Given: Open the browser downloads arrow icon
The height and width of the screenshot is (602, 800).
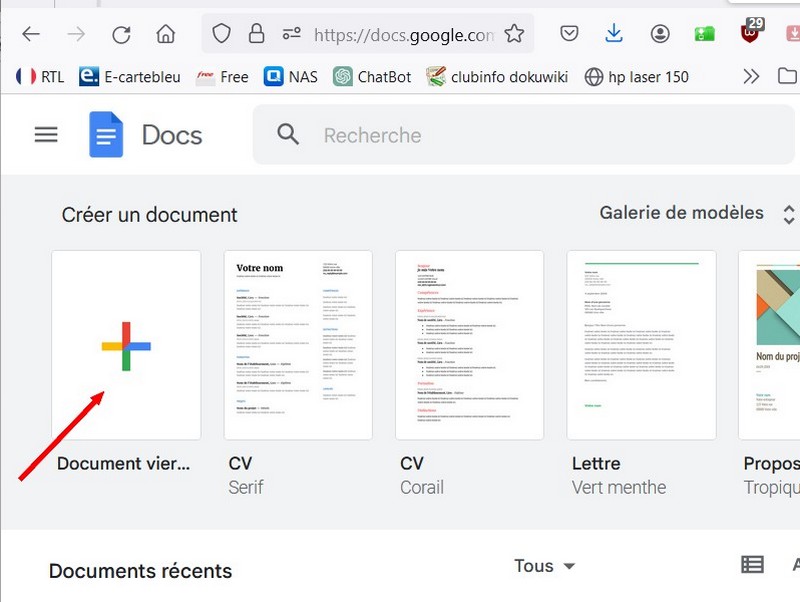Looking at the screenshot, I should coord(614,34).
